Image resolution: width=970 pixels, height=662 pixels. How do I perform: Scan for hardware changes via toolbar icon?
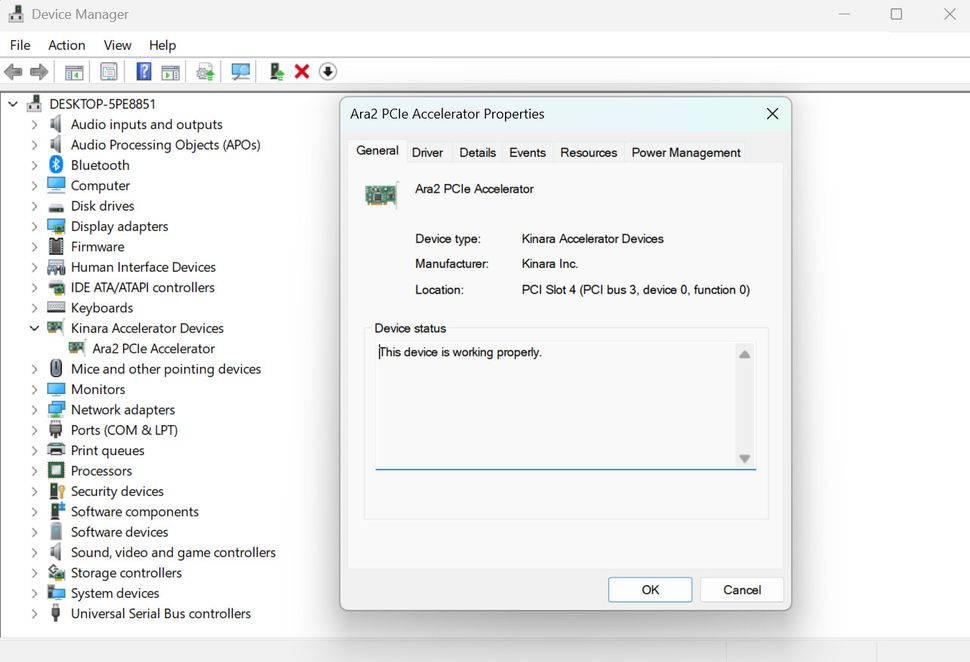click(x=240, y=71)
